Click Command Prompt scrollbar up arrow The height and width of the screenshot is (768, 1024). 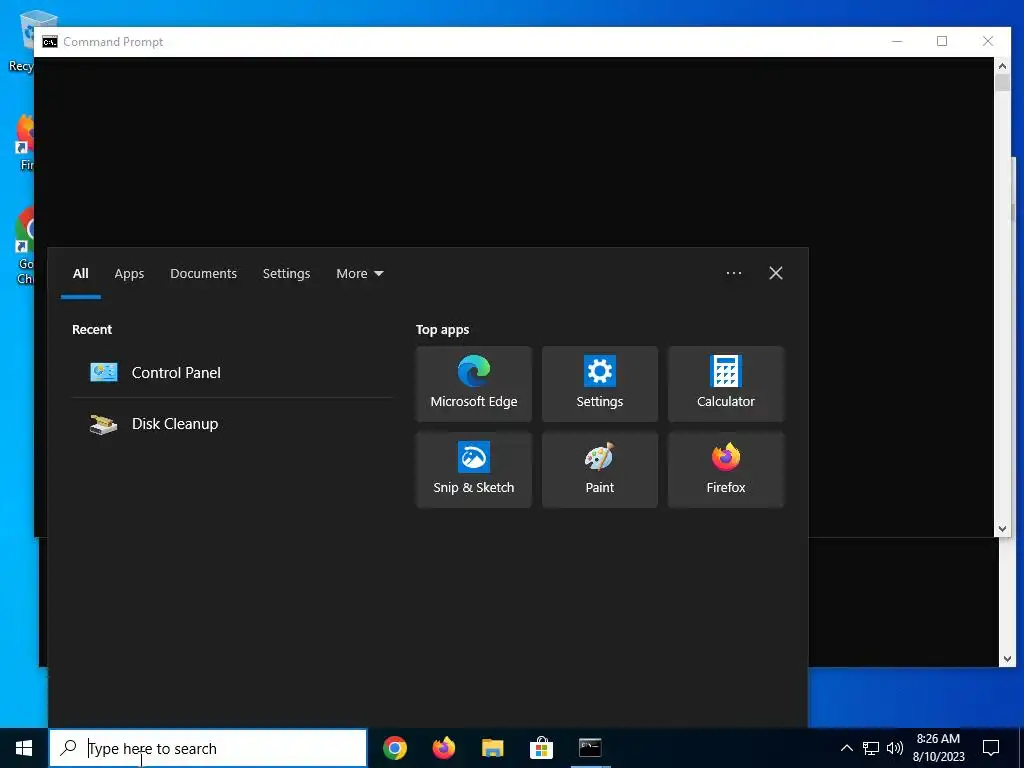1002,65
